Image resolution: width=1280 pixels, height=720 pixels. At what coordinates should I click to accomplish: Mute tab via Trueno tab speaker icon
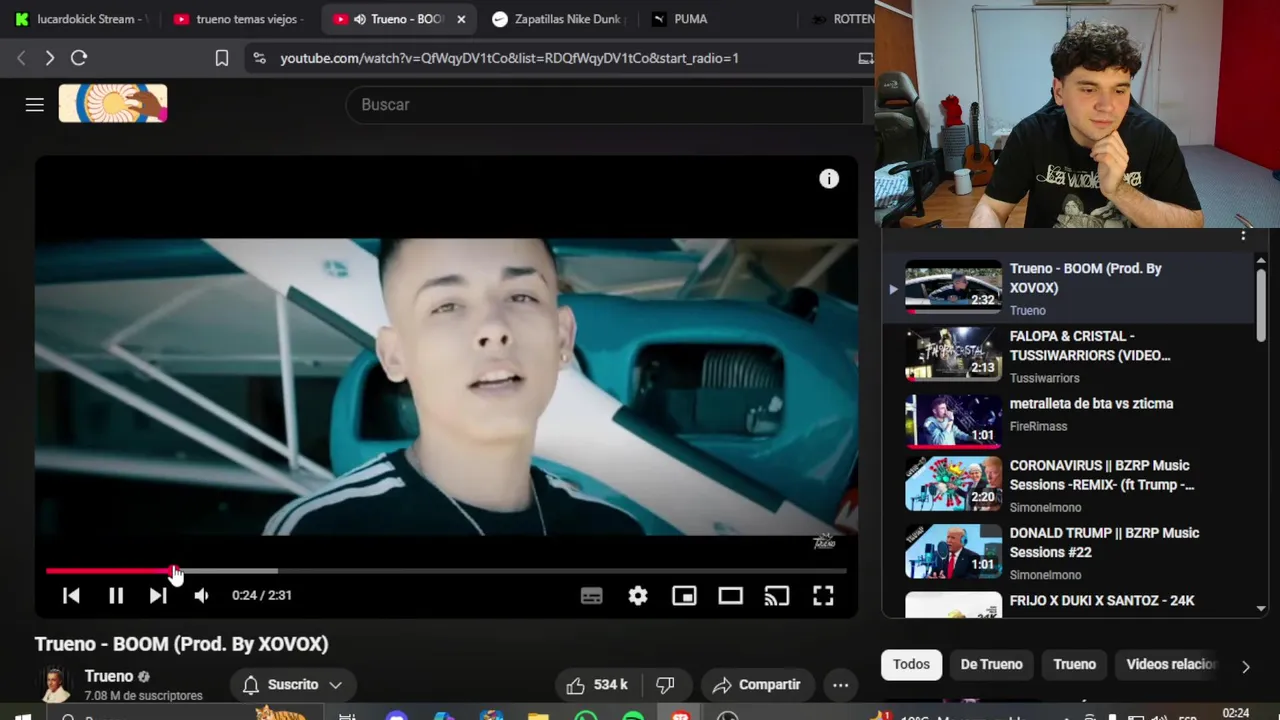(360, 19)
